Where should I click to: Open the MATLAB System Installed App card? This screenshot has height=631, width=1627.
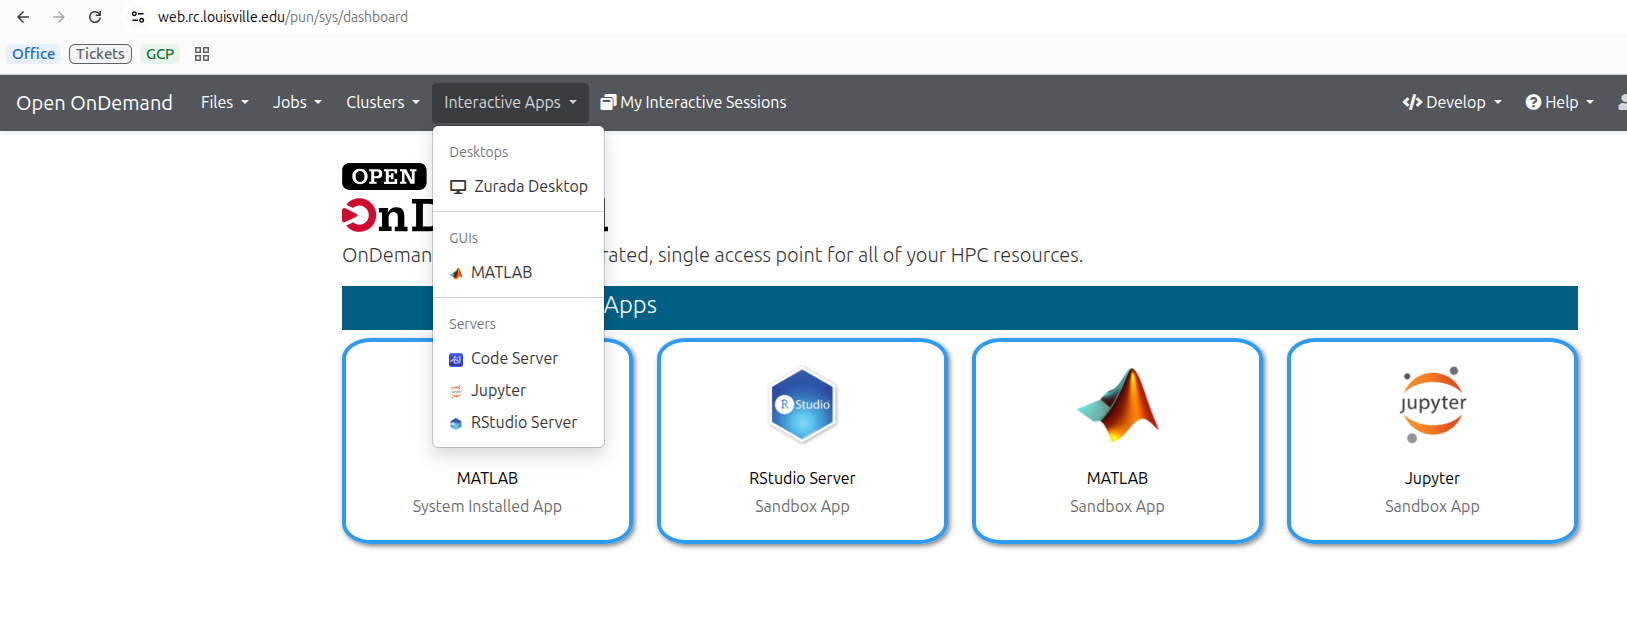tap(487, 441)
